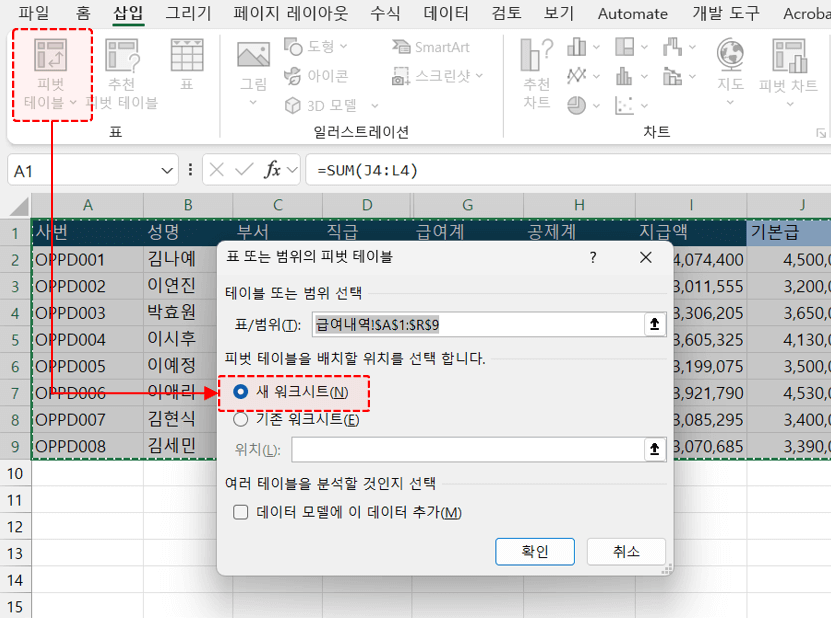The width and height of the screenshot is (831, 618).
Task: Collapse dialog for 위치 range selection
Action: [x=655, y=449]
